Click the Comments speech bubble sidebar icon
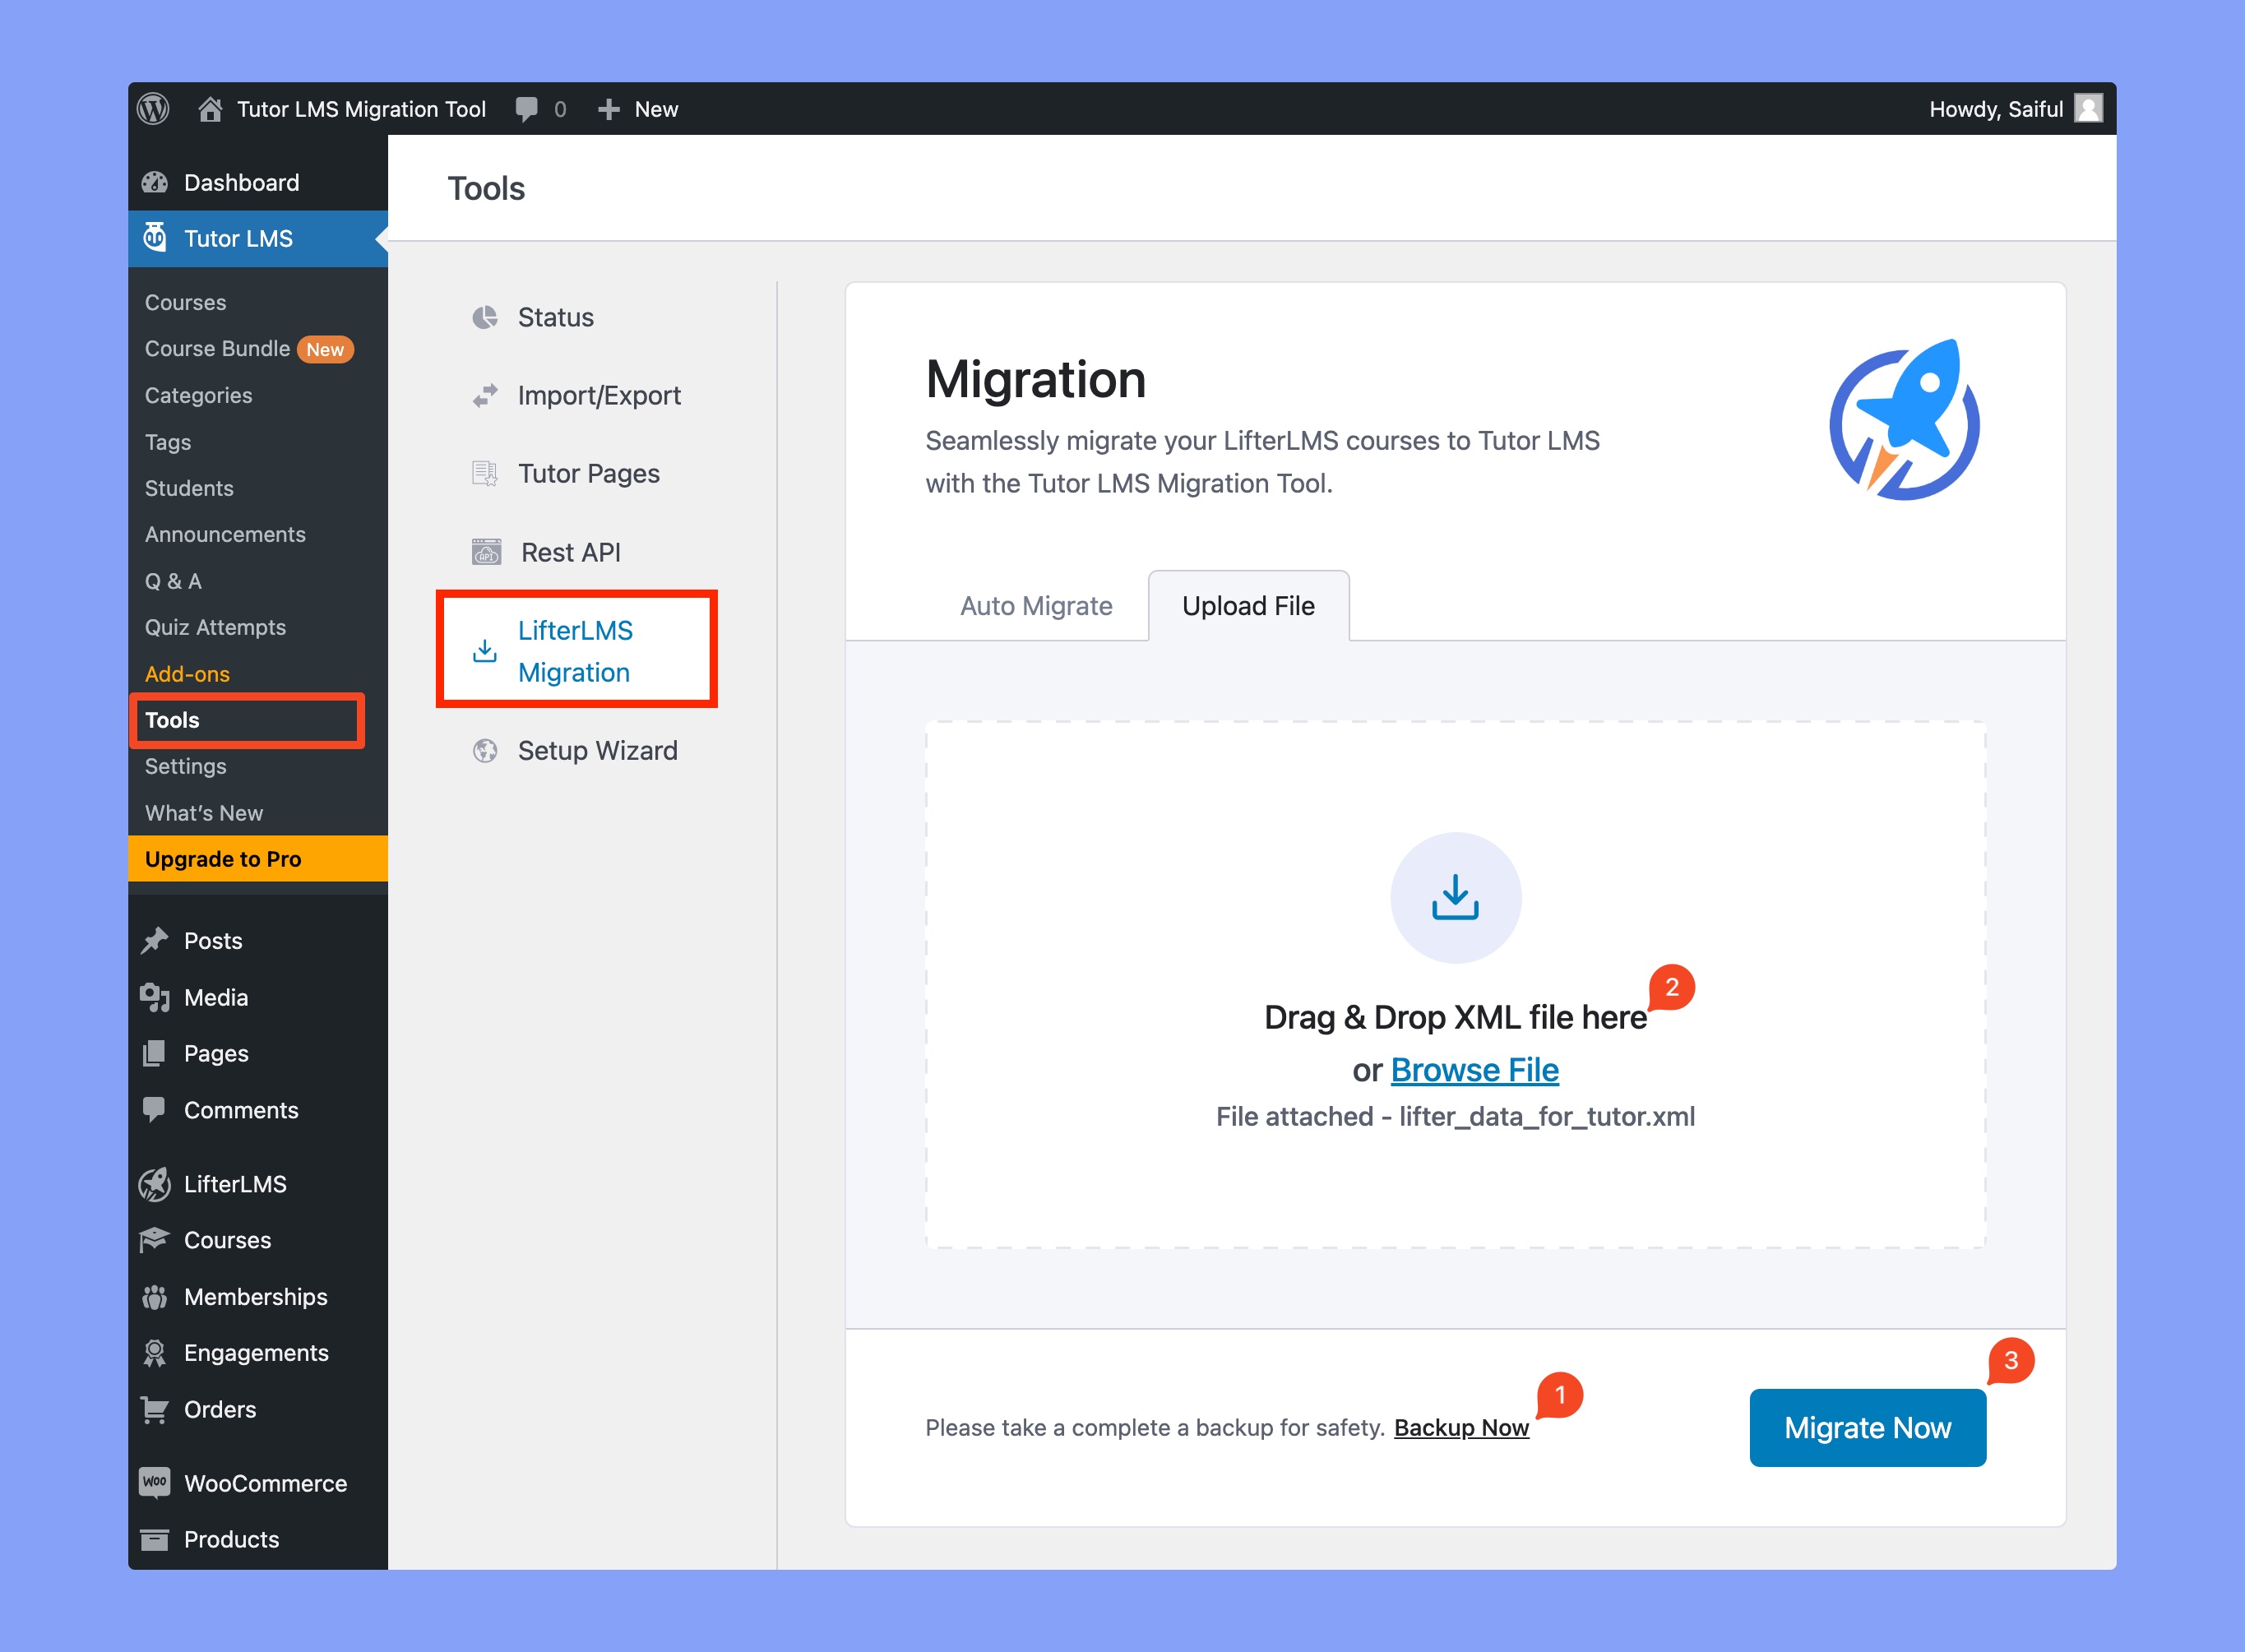This screenshot has height=1652, width=2245. tap(155, 1109)
